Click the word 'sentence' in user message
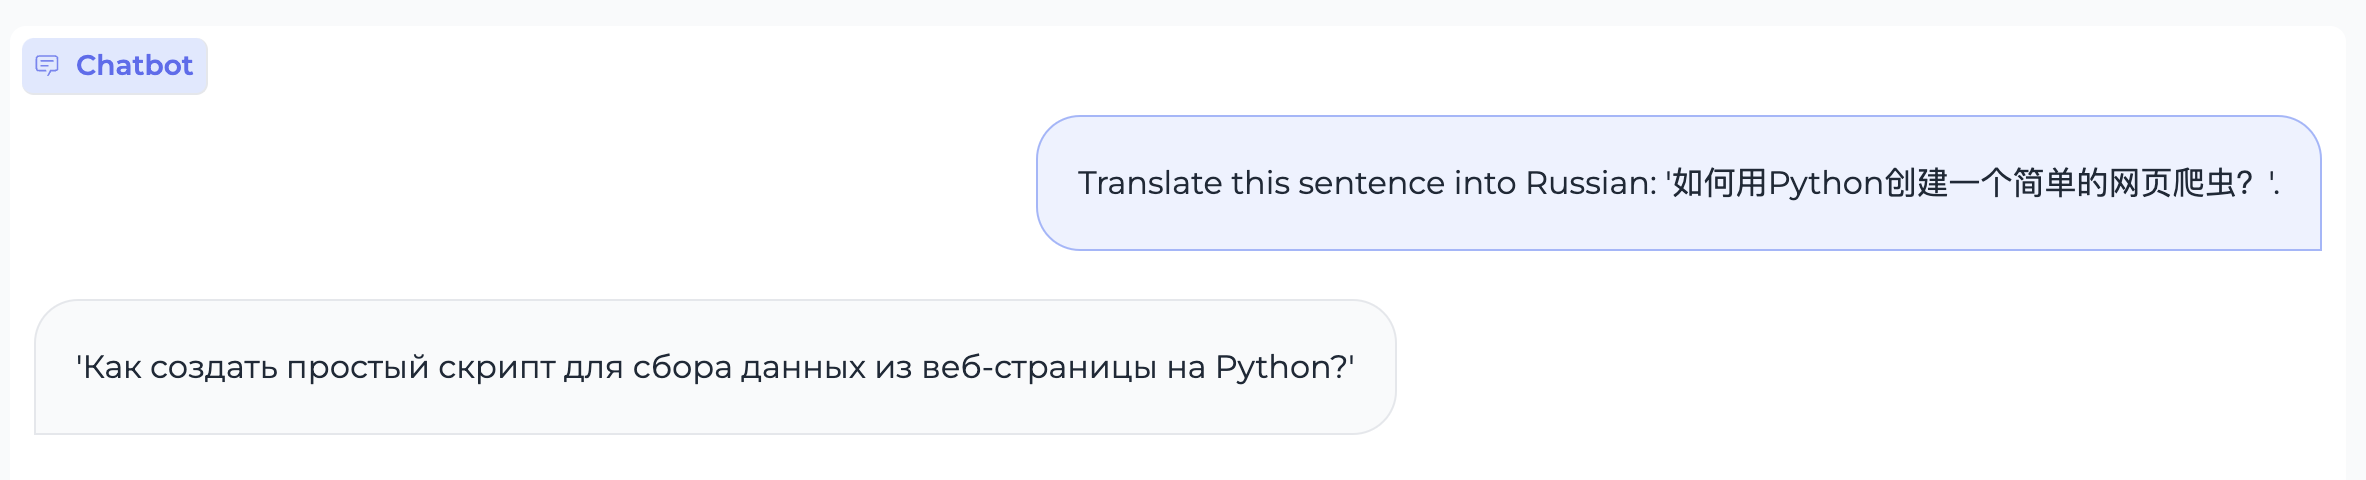Viewport: 2366px width, 480px height. [x=1370, y=183]
